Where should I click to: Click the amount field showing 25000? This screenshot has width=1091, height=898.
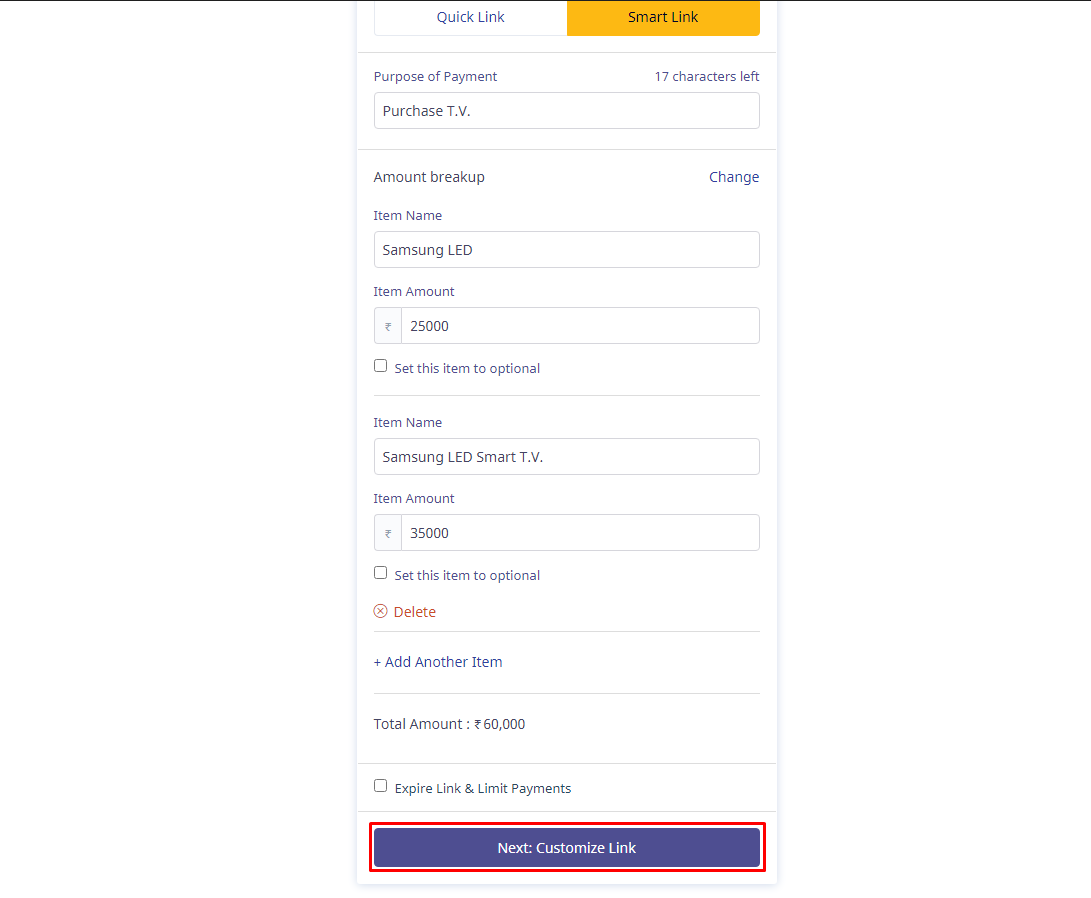(x=579, y=326)
